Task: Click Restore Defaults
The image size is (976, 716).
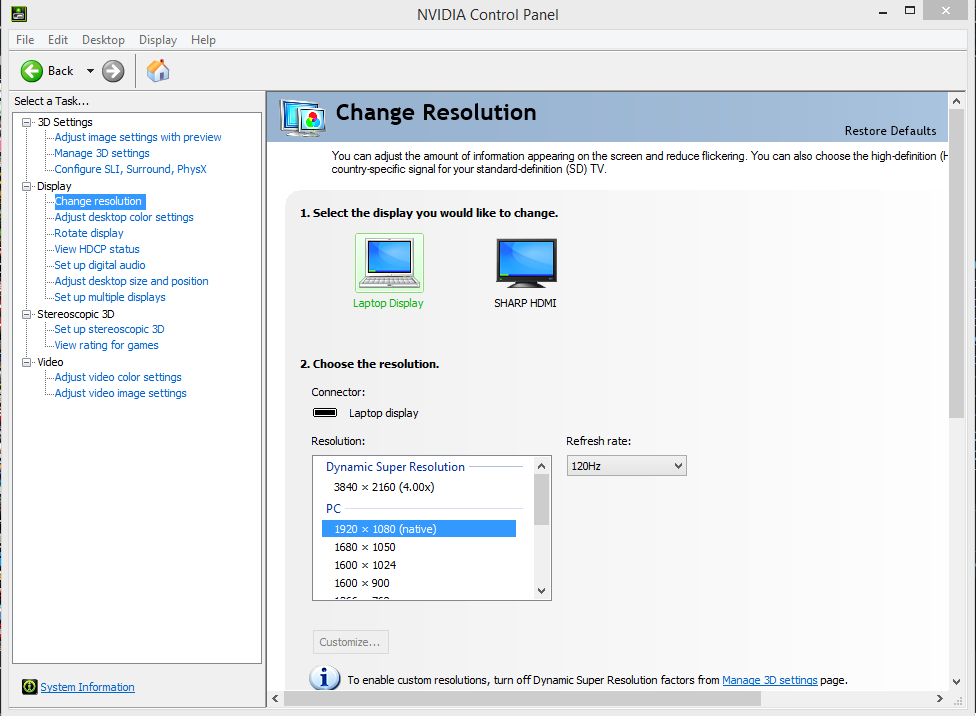Action: tap(890, 131)
